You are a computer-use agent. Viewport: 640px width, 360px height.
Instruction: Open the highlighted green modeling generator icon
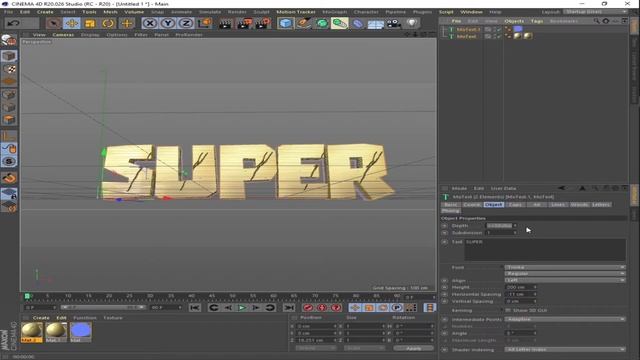[339, 23]
